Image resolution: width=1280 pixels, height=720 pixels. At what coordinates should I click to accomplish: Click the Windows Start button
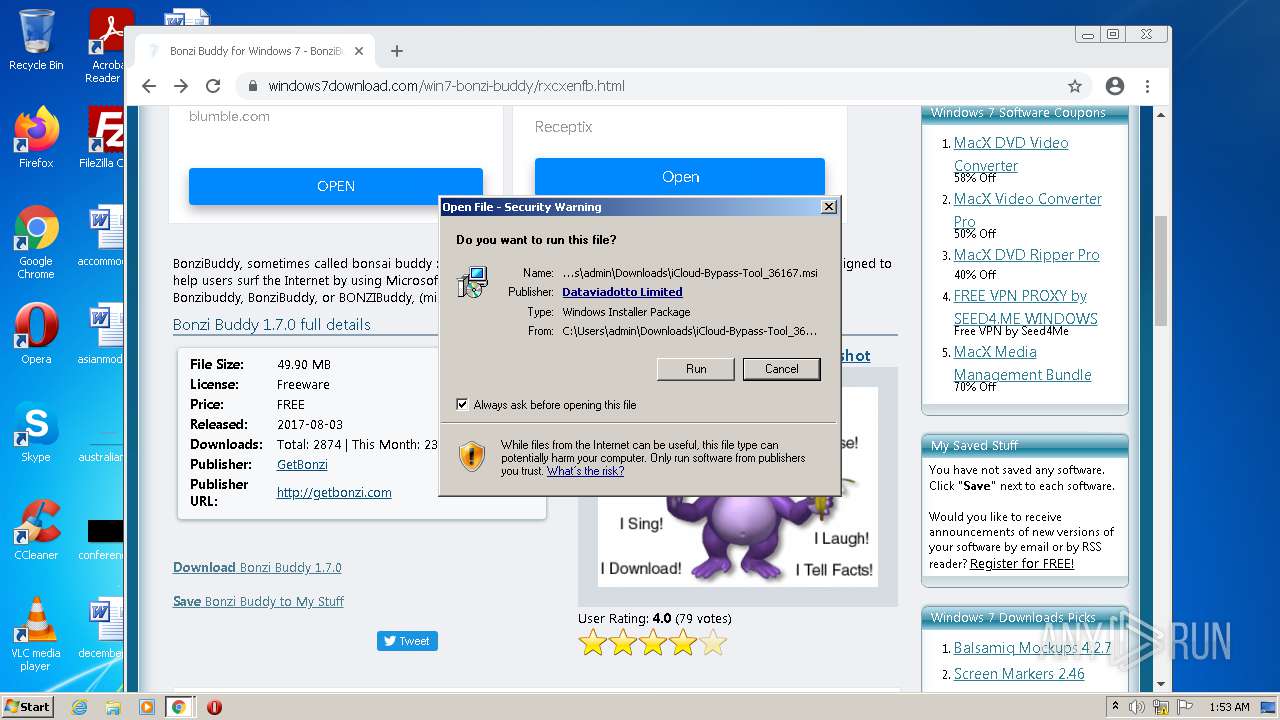point(27,706)
